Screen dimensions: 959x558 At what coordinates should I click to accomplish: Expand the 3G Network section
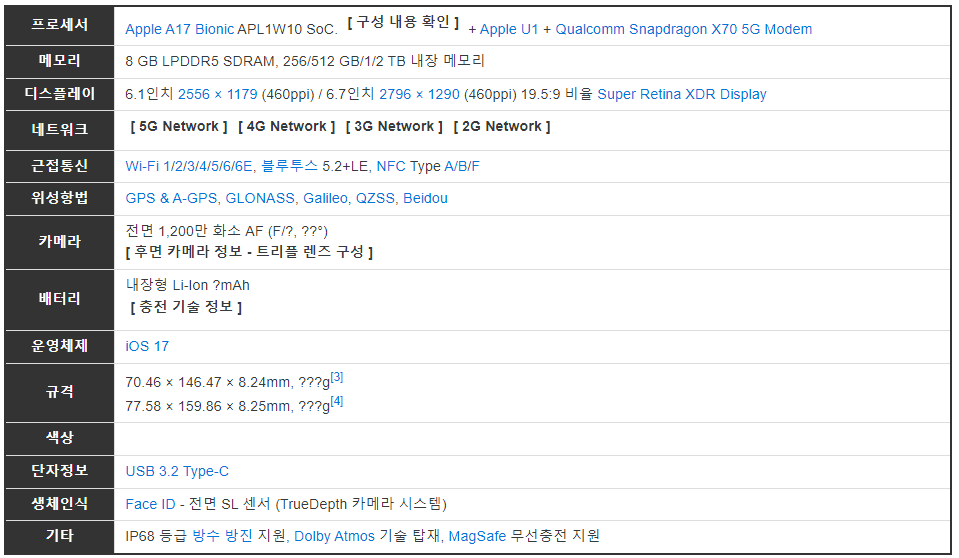(394, 127)
